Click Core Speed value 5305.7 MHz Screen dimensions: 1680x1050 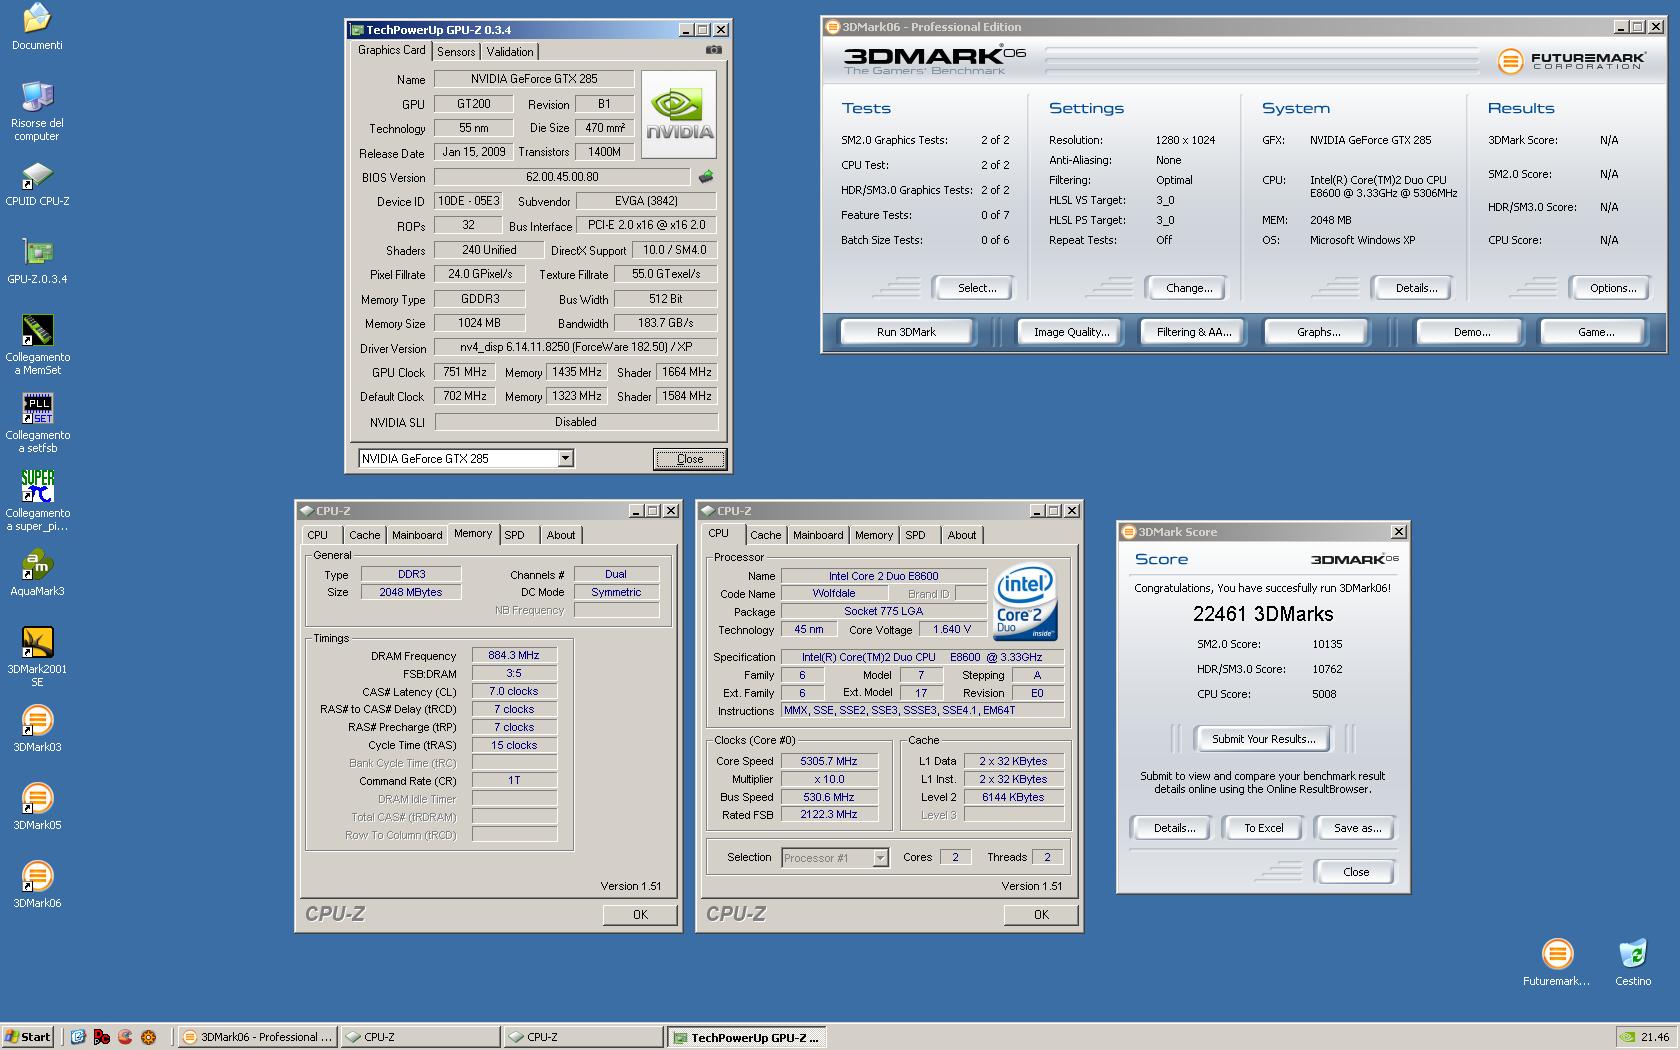tap(829, 761)
